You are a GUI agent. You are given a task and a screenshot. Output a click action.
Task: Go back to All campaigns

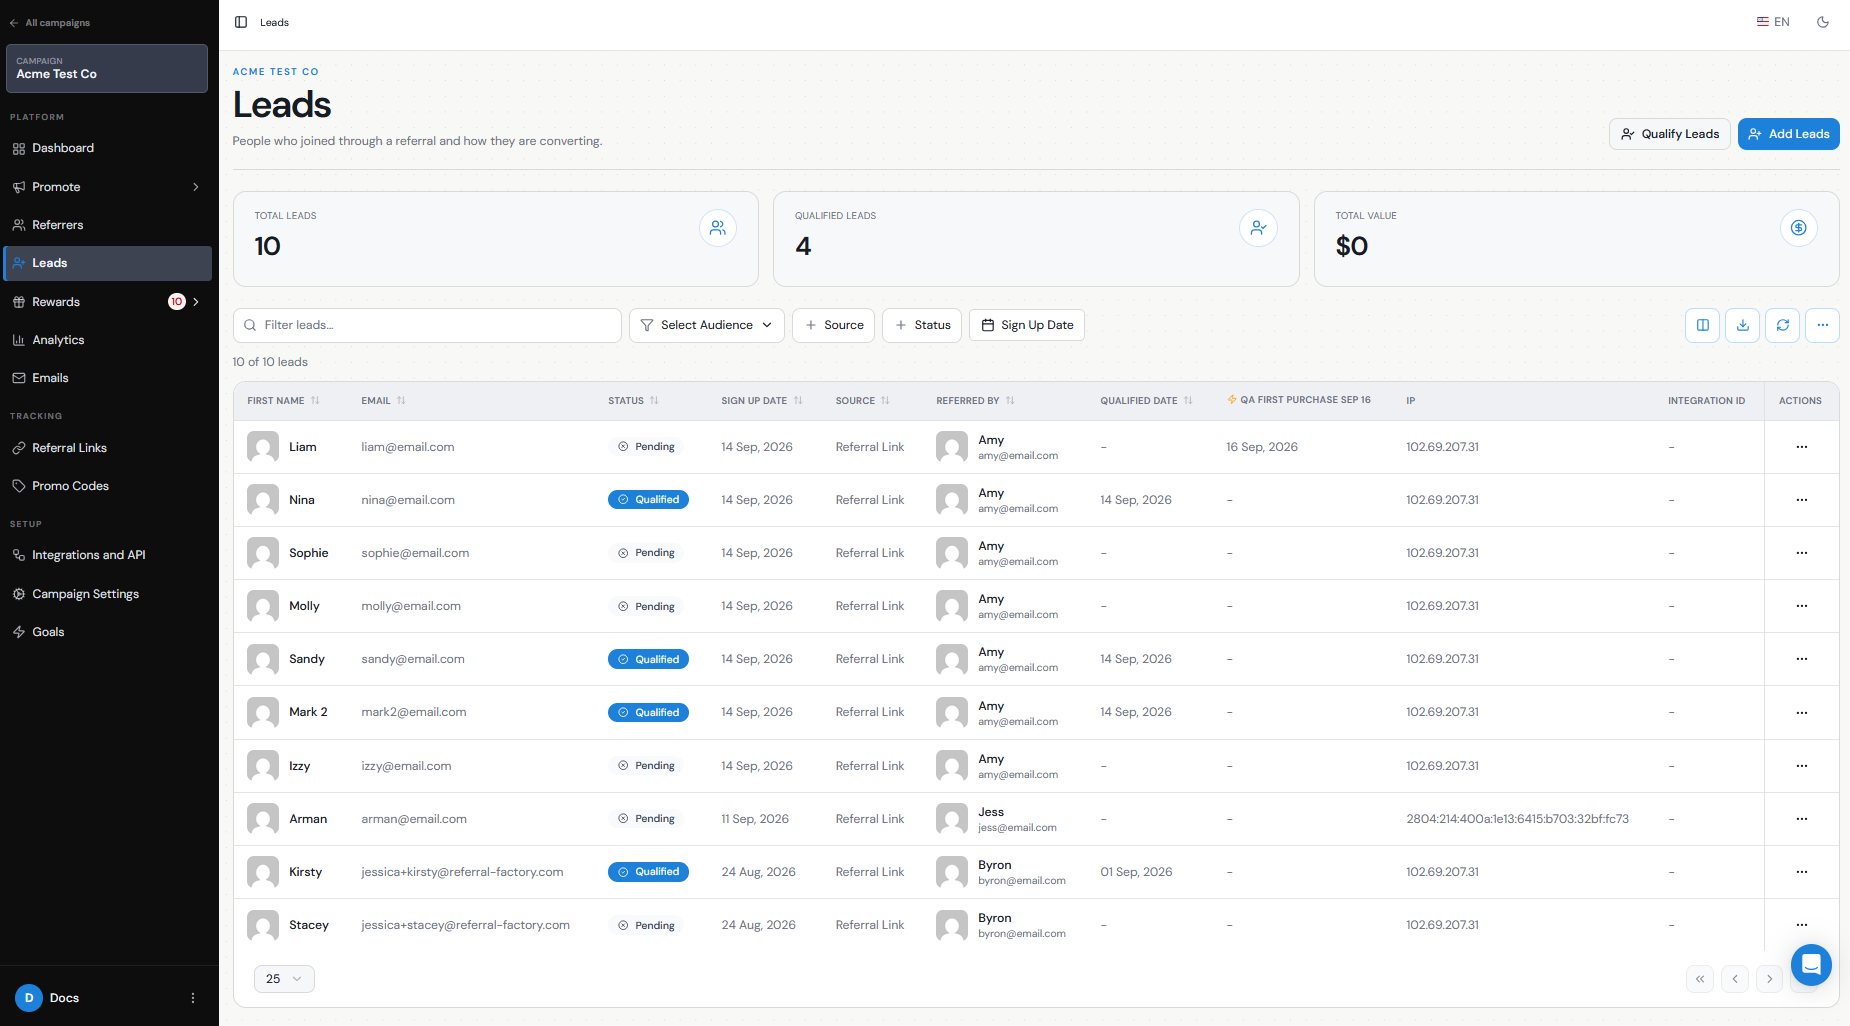pyautogui.click(x=50, y=22)
